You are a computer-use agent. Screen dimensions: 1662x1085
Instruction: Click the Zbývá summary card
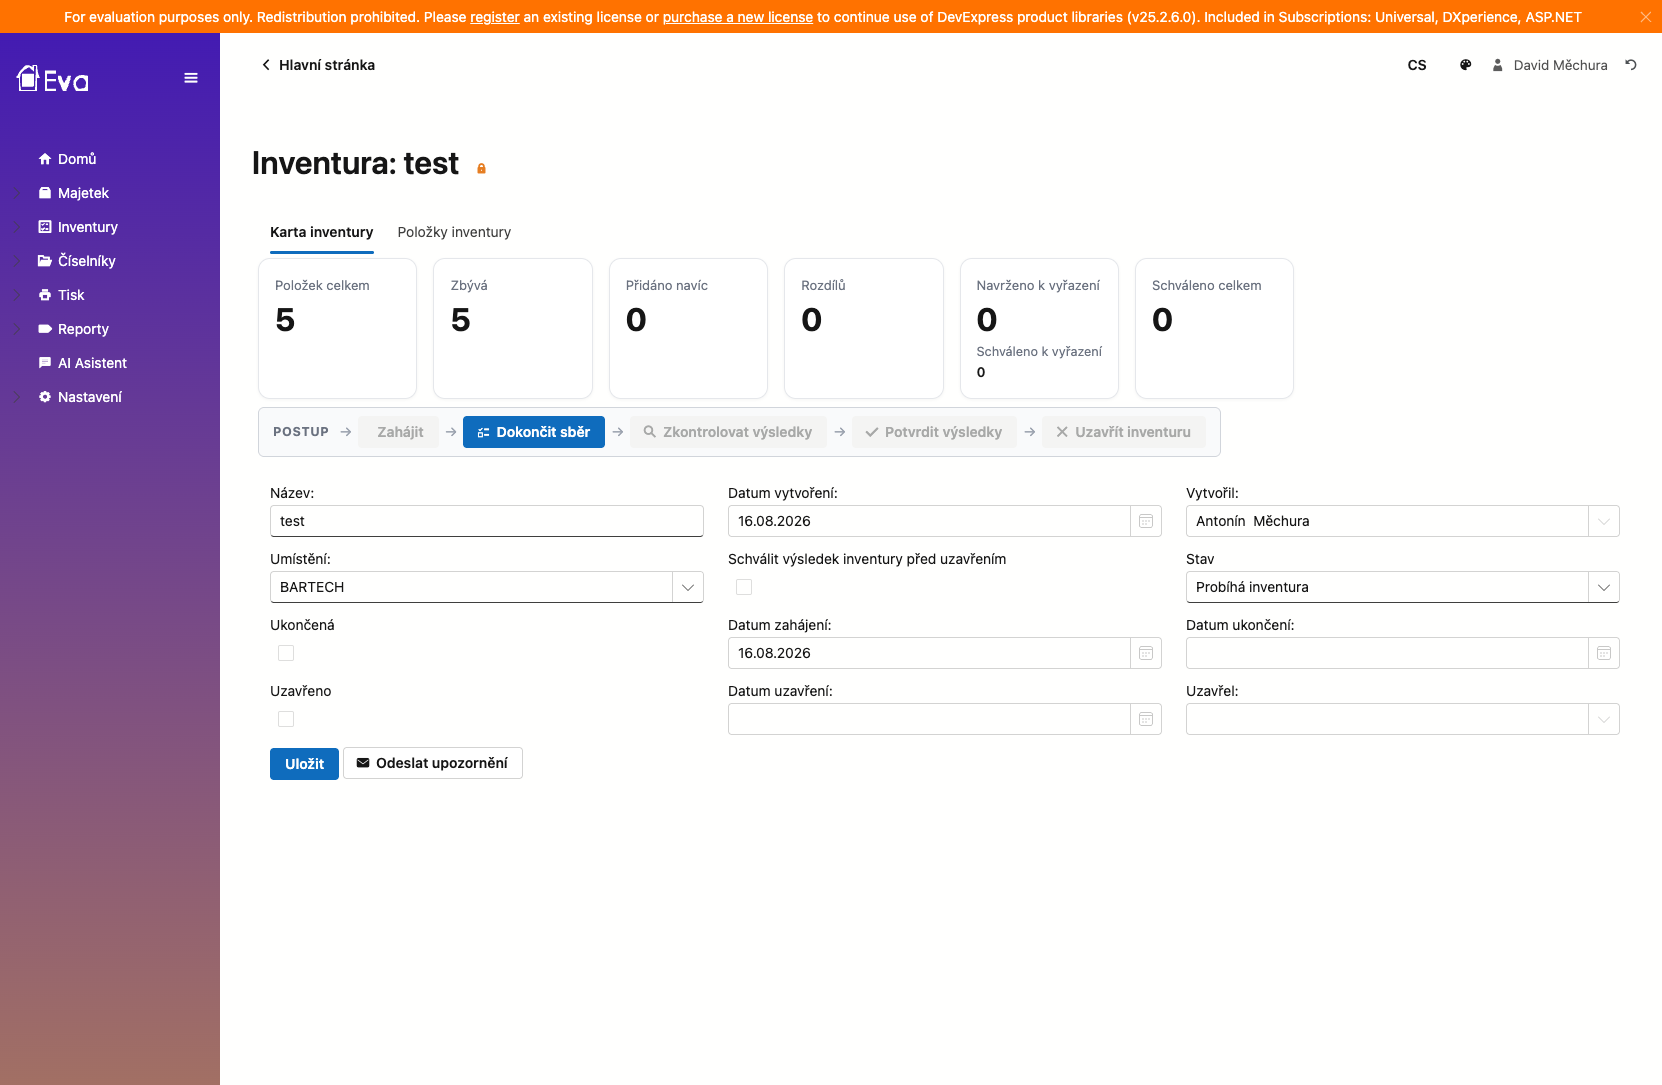coord(513,328)
